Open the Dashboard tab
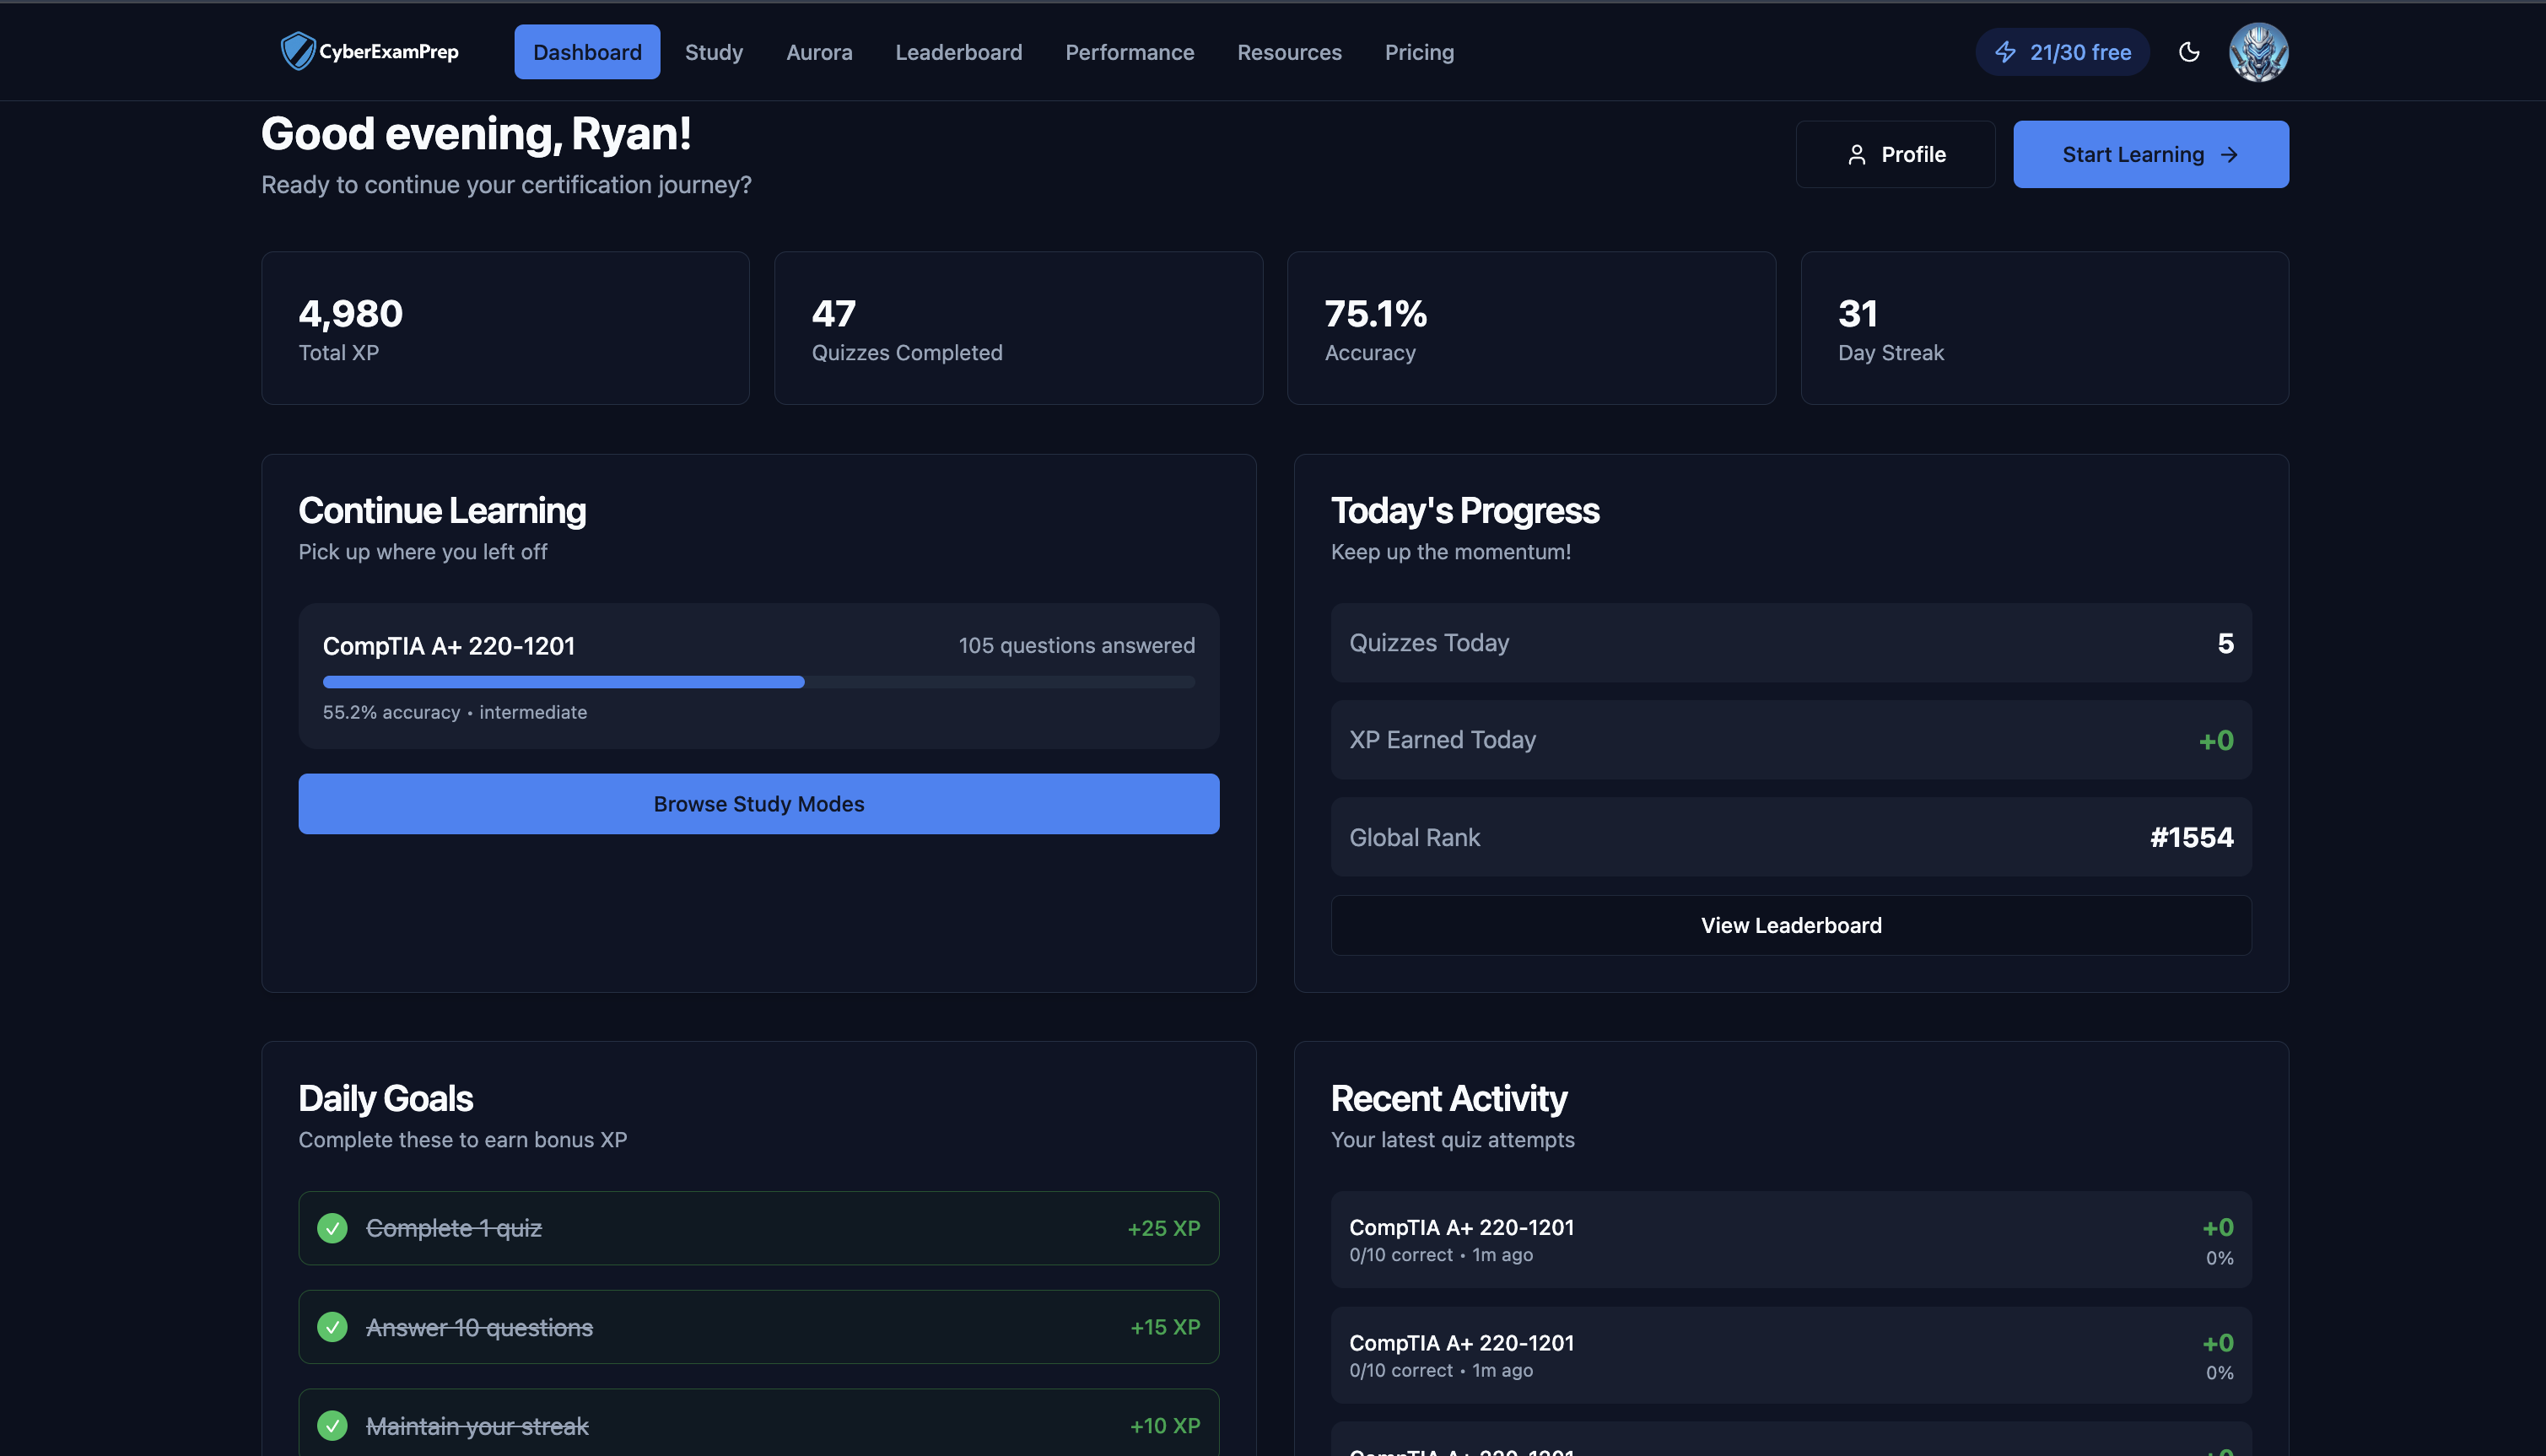This screenshot has height=1456, width=2546. 587,52
